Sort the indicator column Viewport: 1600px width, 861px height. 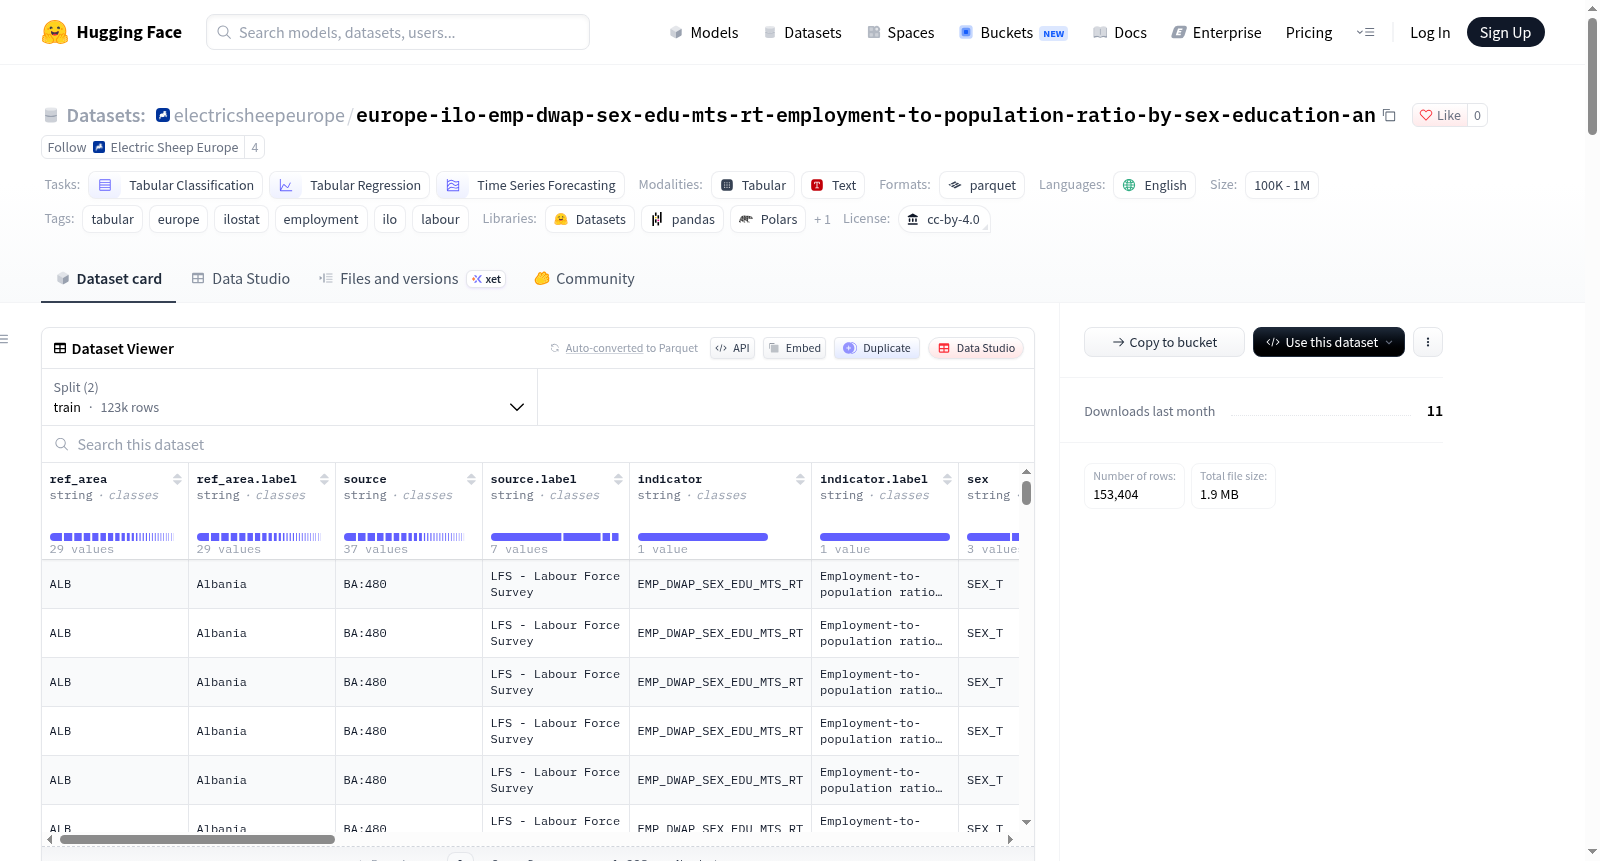(x=800, y=479)
